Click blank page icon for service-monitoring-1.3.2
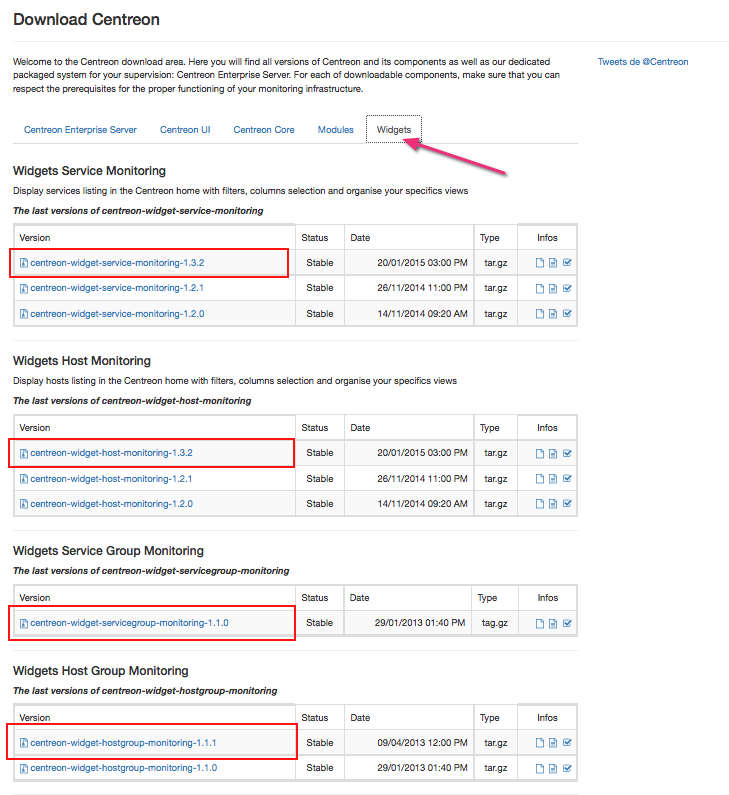729x795 pixels. tap(539, 263)
